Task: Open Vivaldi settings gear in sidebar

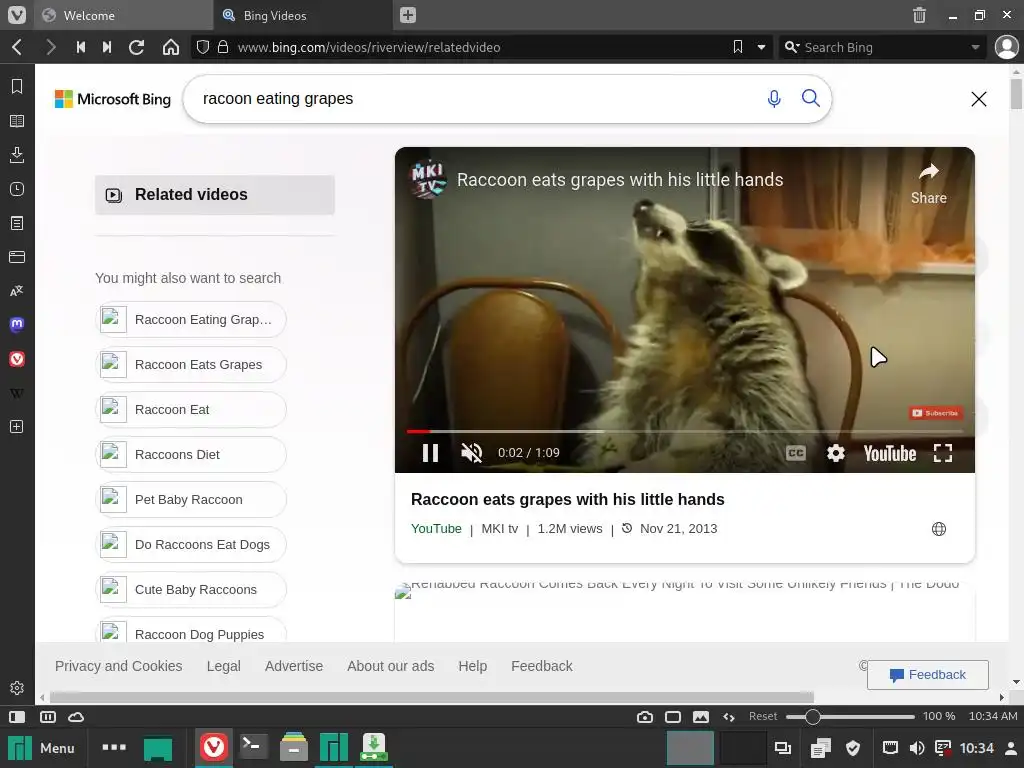Action: (17, 688)
